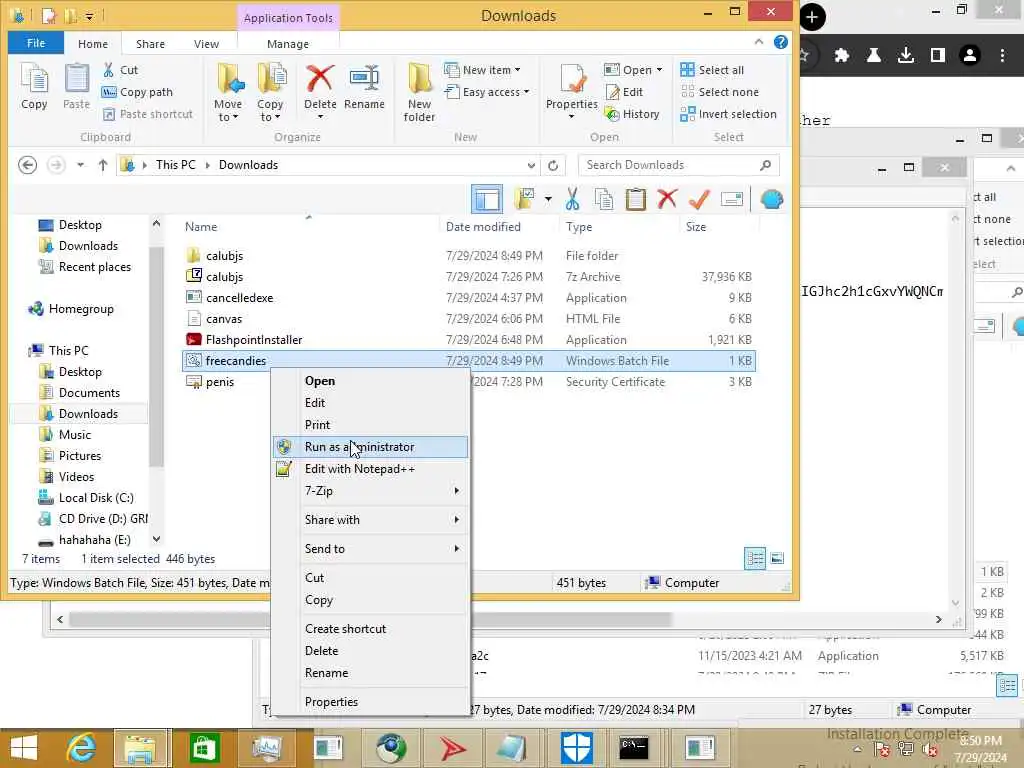This screenshot has width=1024, height=768.
Task: Click the up-arrow parent folder button
Action: coord(103,165)
